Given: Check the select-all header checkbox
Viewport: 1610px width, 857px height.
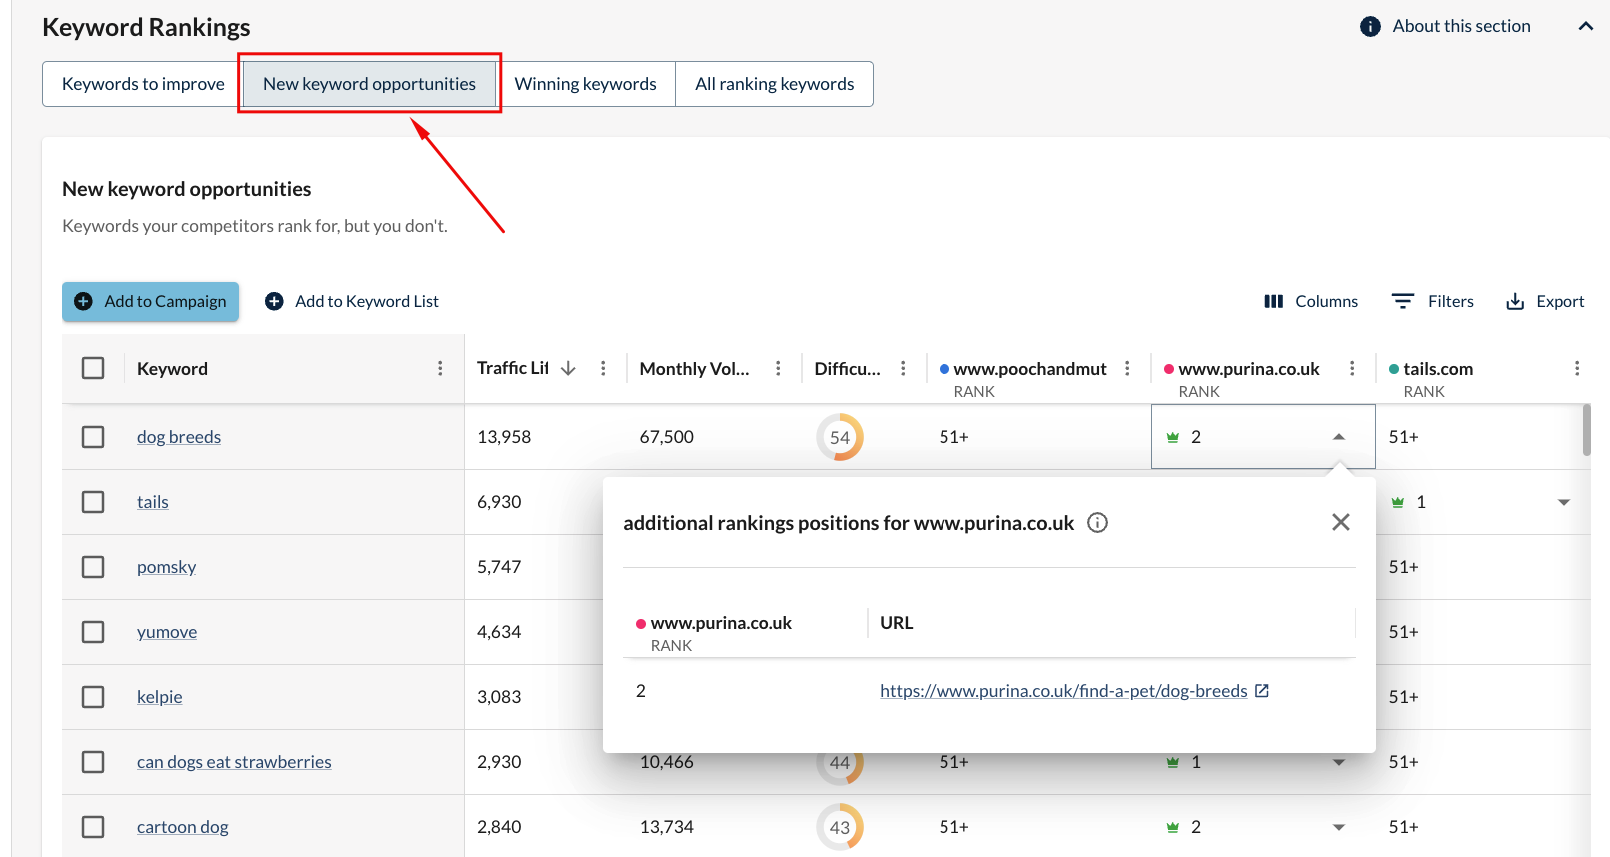Looking at the screenshot, I should pyautogui.click(x=93, y=369).
